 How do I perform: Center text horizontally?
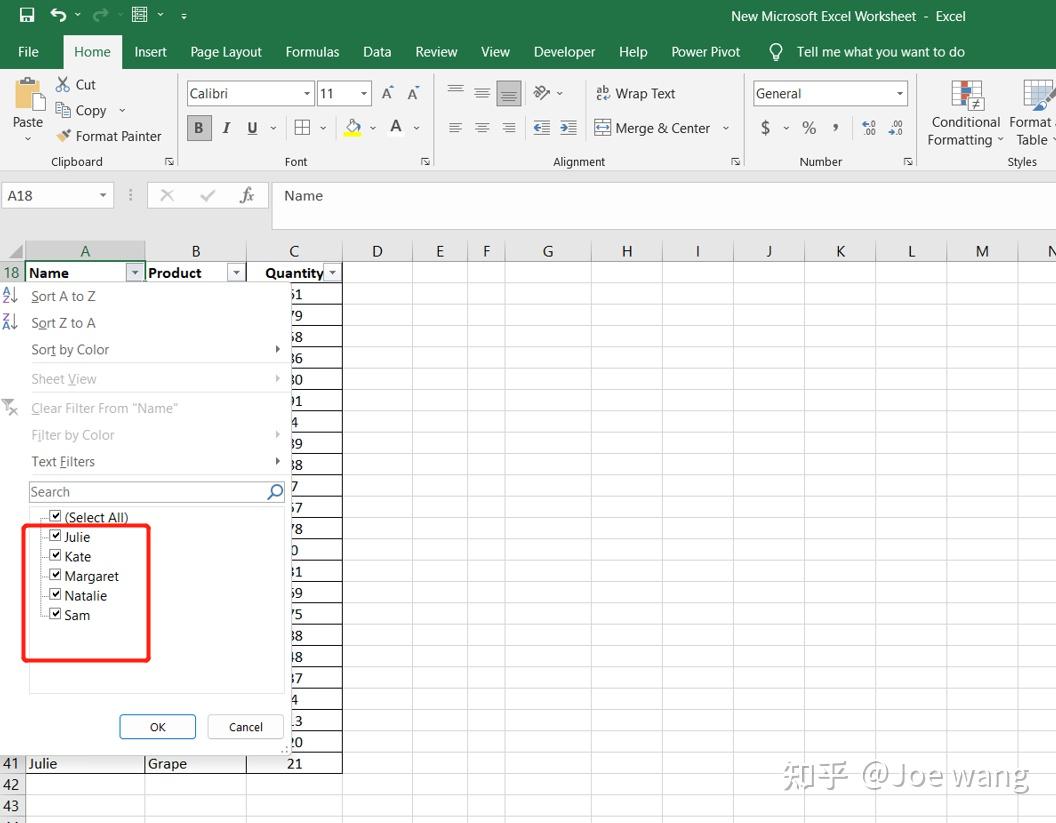click(x=482, y=128)
